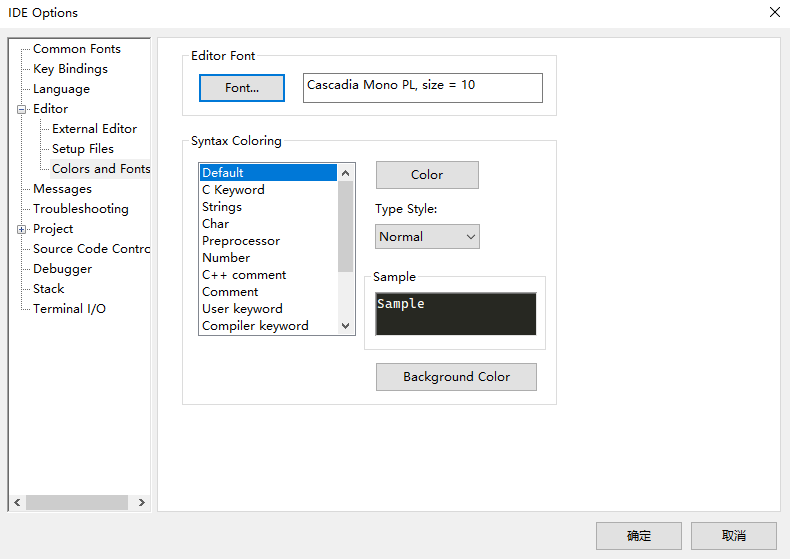Select Stack in the tree
The height and width of the screenshot is (559, 790).
[48, 289]
